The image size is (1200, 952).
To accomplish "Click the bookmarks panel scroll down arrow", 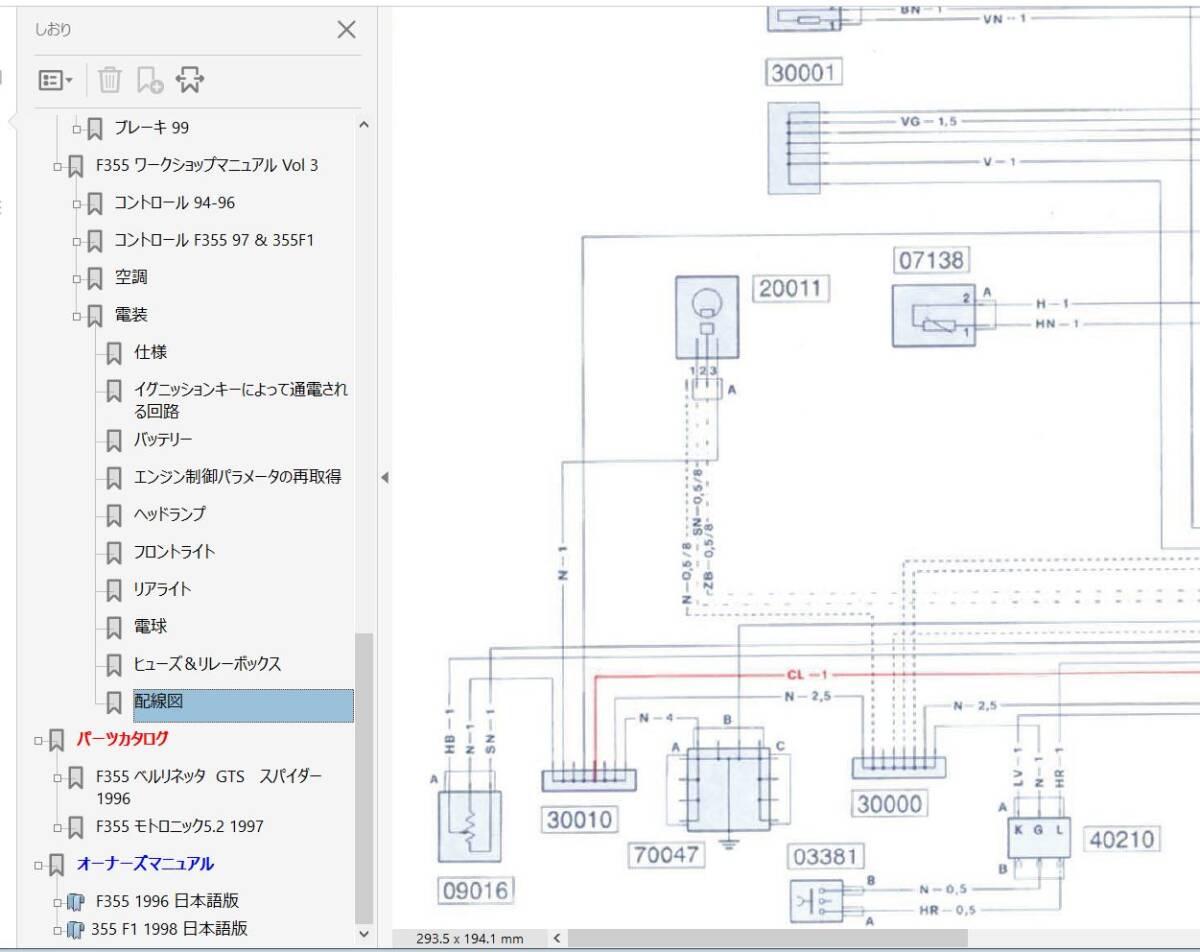I will click(363, 935).
